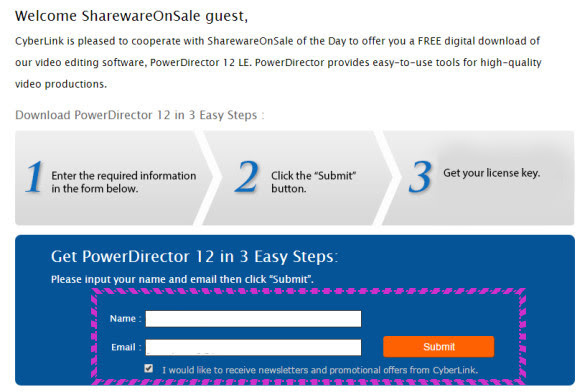
Task: Click step 2 'Click the "Submit" button' text
Action: [313, 182]
